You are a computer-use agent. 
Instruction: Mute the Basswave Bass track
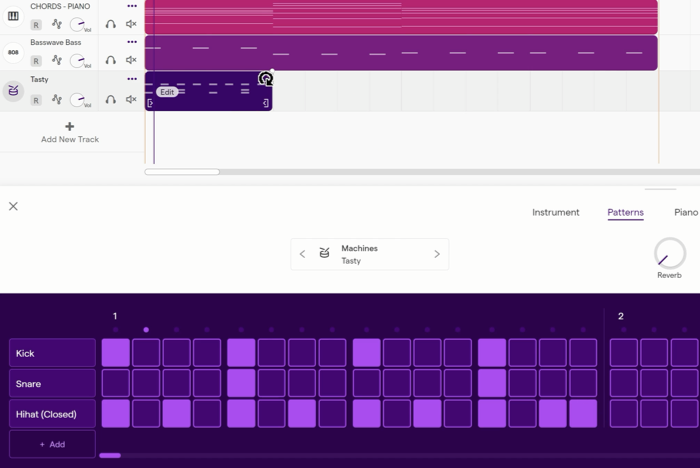(x=131, y=60)
